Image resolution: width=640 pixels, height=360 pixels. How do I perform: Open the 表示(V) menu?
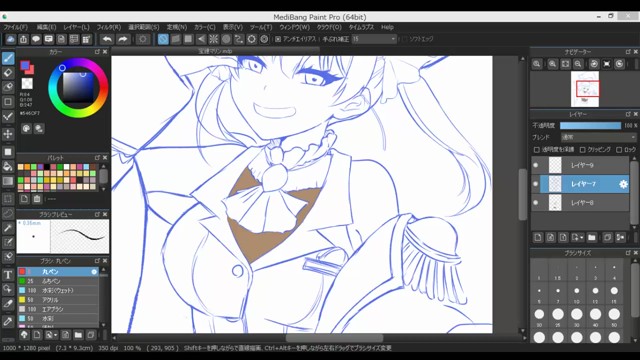click(x=233, y=27)
